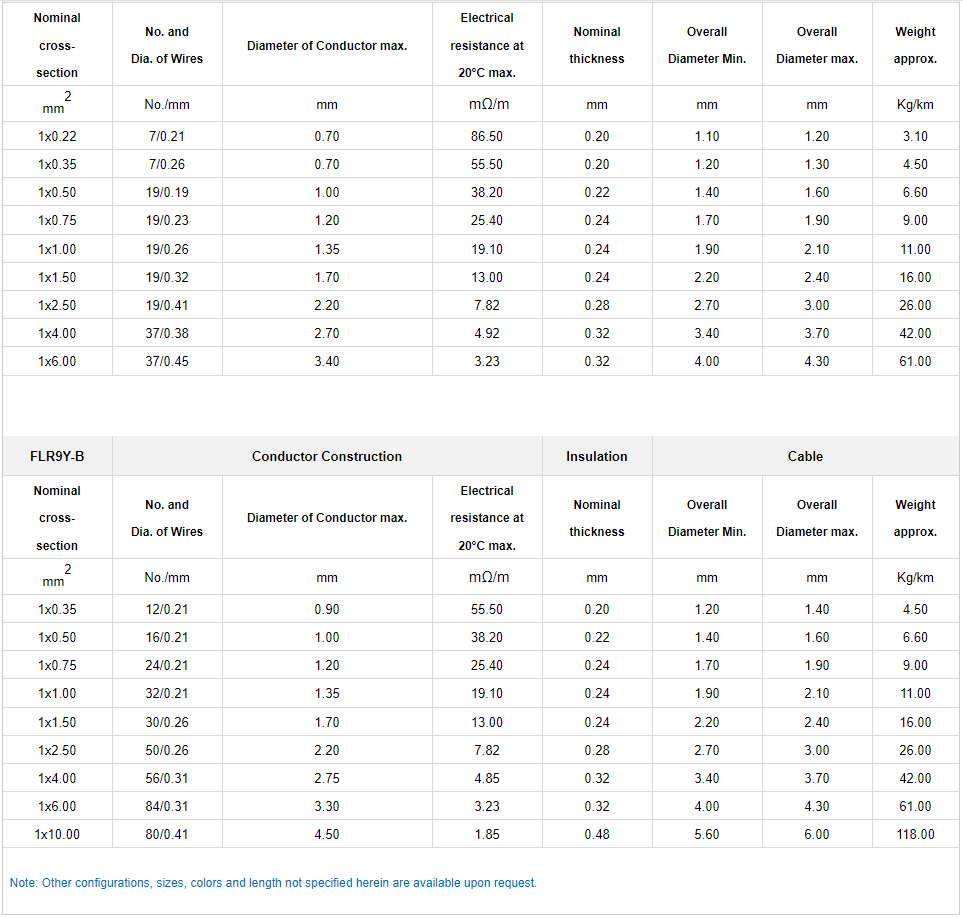Click the 86.50 resistance value
The height and width of the screenshot is (918, 963).
coord(487,136)
